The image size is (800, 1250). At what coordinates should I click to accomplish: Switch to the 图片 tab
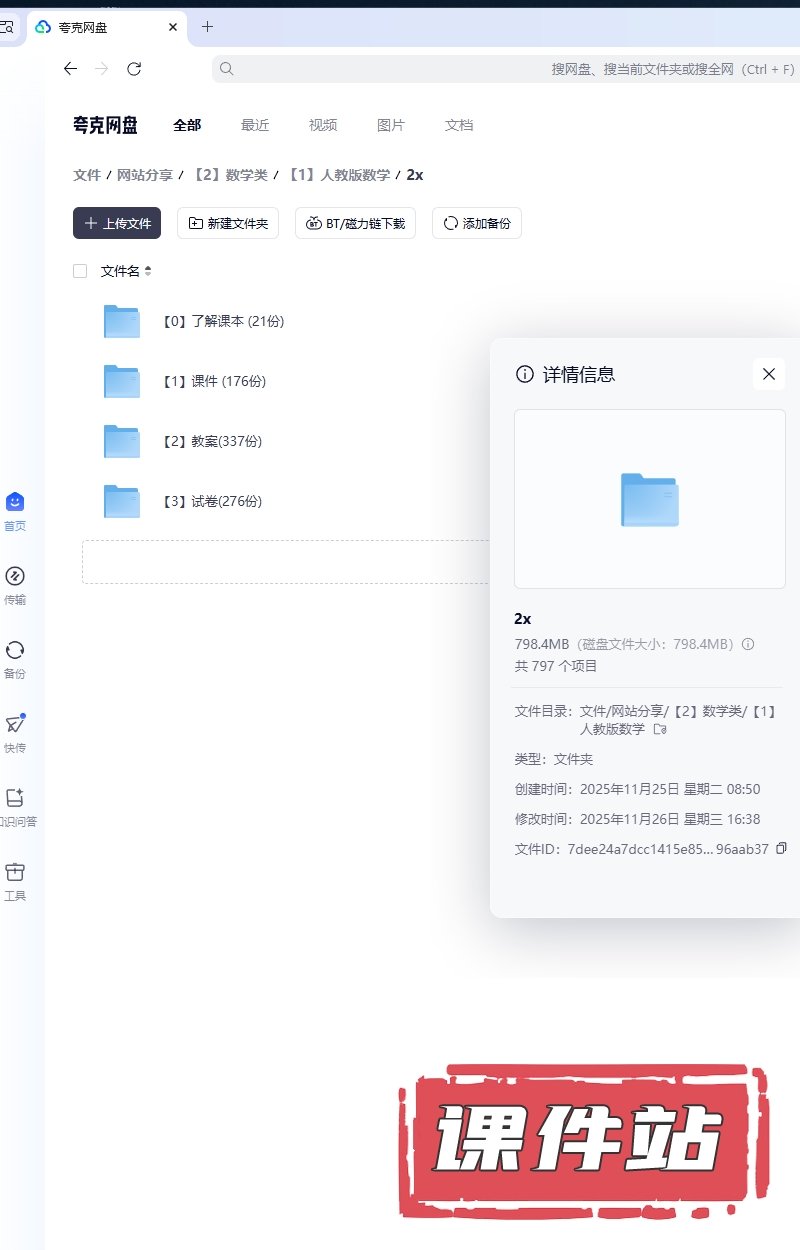click(x=391, y=125)
